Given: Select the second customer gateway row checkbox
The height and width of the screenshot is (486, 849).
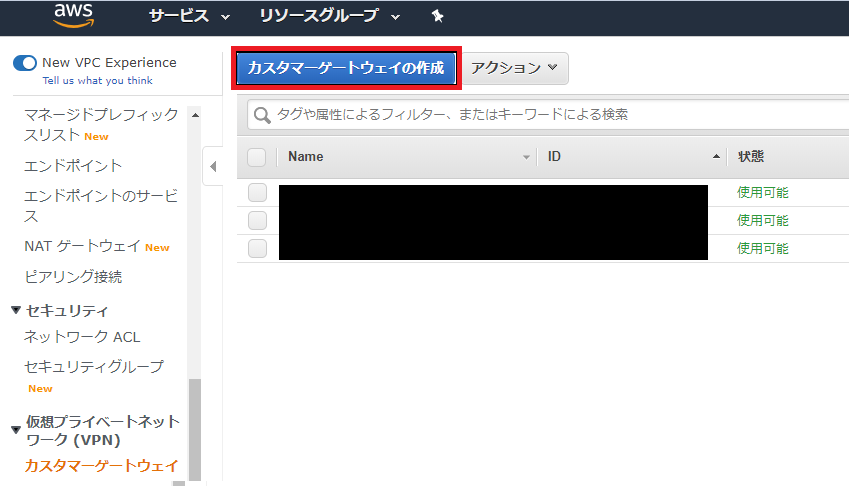Looking at the screenshot, I should pyautogui.click(x=257, y=220).
